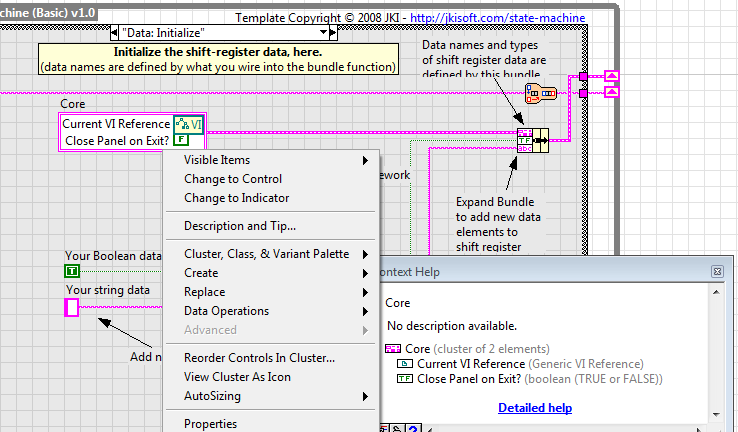
Task: Select the orange key-shaped node on pink wire
Action: coord(541,93)
